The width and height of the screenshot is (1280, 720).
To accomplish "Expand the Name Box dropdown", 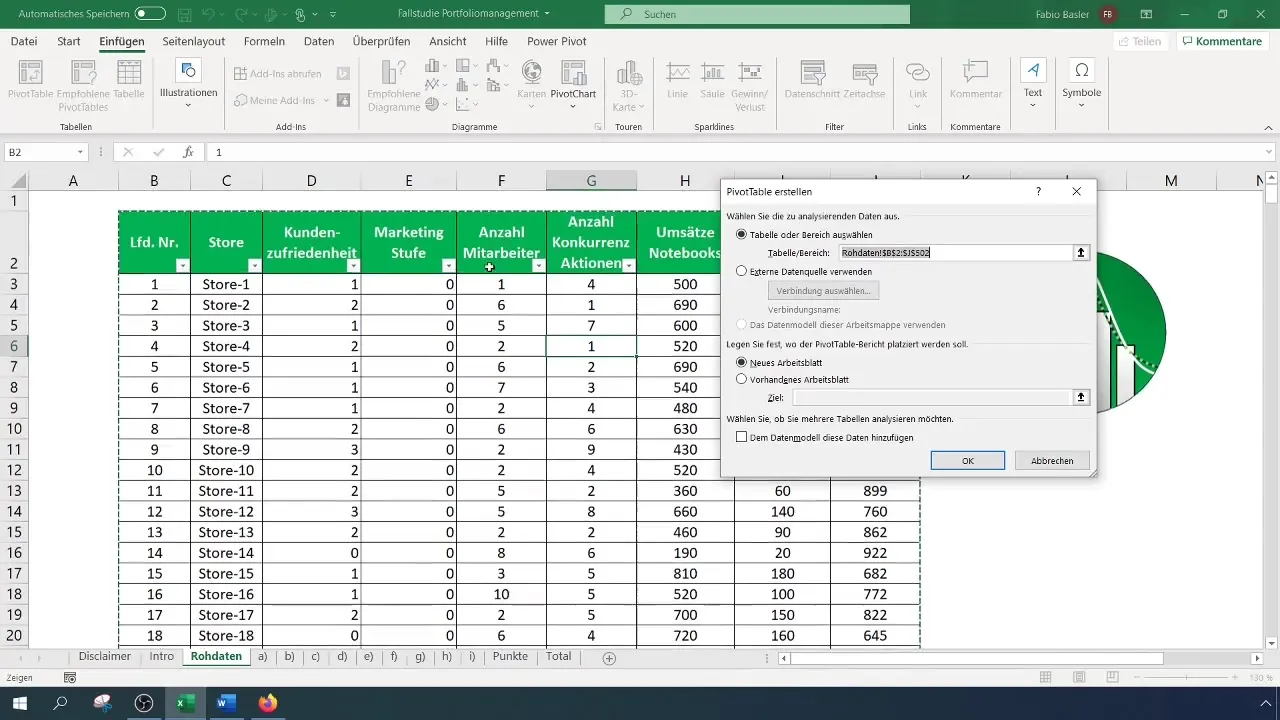I will point(81,152).
